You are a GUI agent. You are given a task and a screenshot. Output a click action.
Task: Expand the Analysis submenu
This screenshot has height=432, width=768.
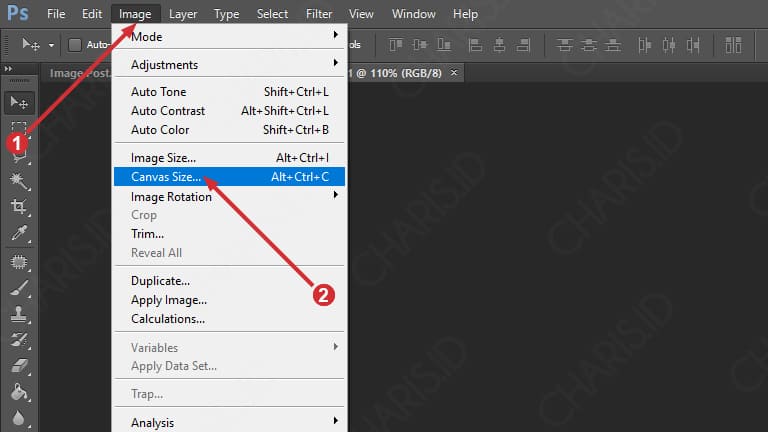336,421
